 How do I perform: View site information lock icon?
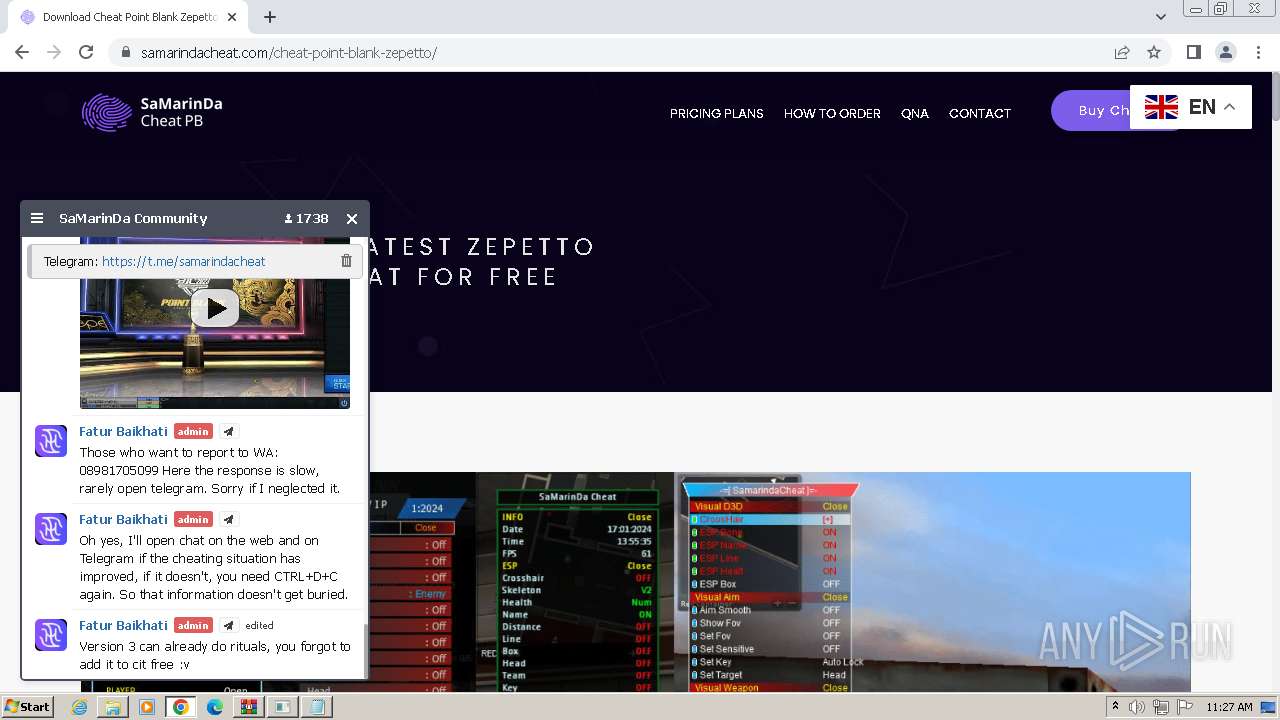(126, 53)
